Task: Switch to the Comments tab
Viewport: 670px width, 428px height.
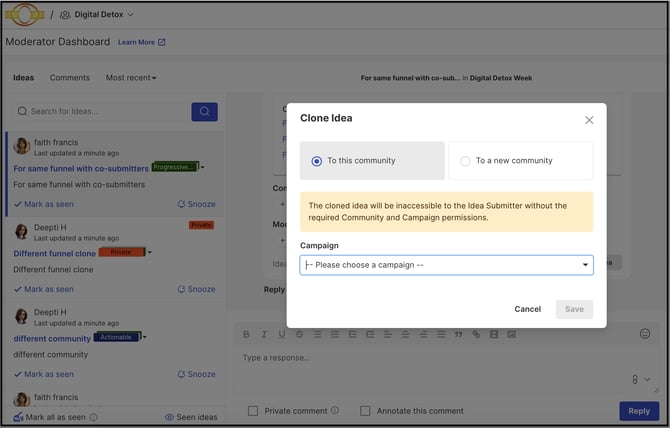Action: (70, 78)
